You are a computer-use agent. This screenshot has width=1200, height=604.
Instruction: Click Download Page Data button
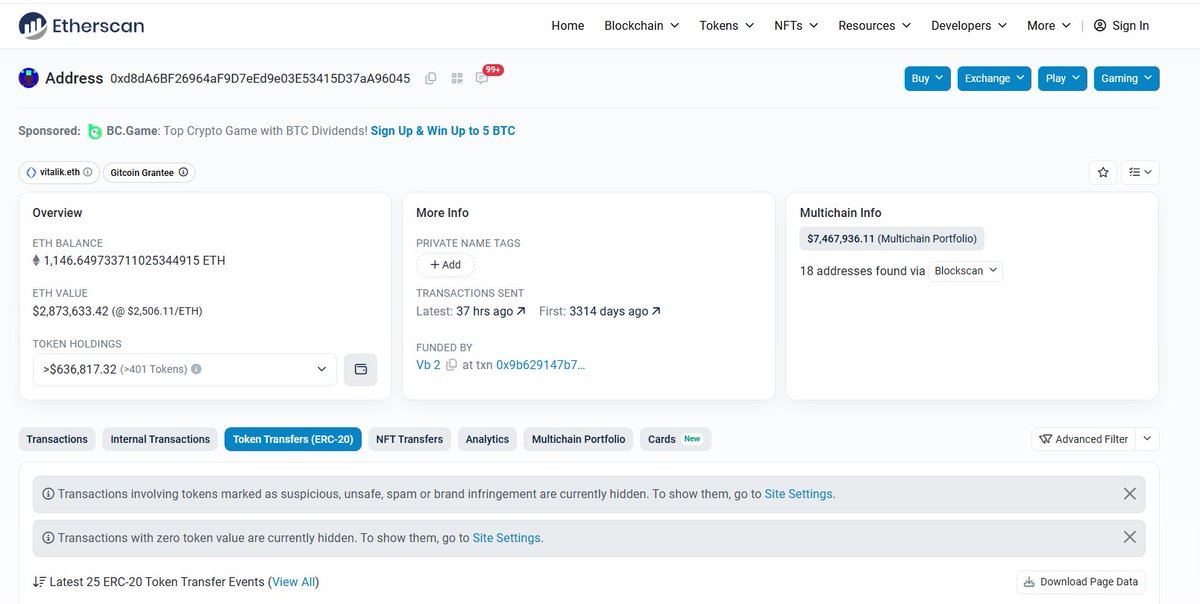point(1081,582)
